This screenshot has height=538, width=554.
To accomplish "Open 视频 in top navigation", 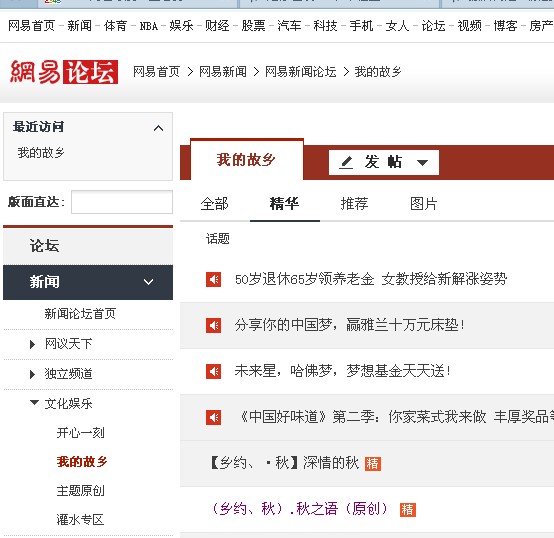I will tap(470, 26).
